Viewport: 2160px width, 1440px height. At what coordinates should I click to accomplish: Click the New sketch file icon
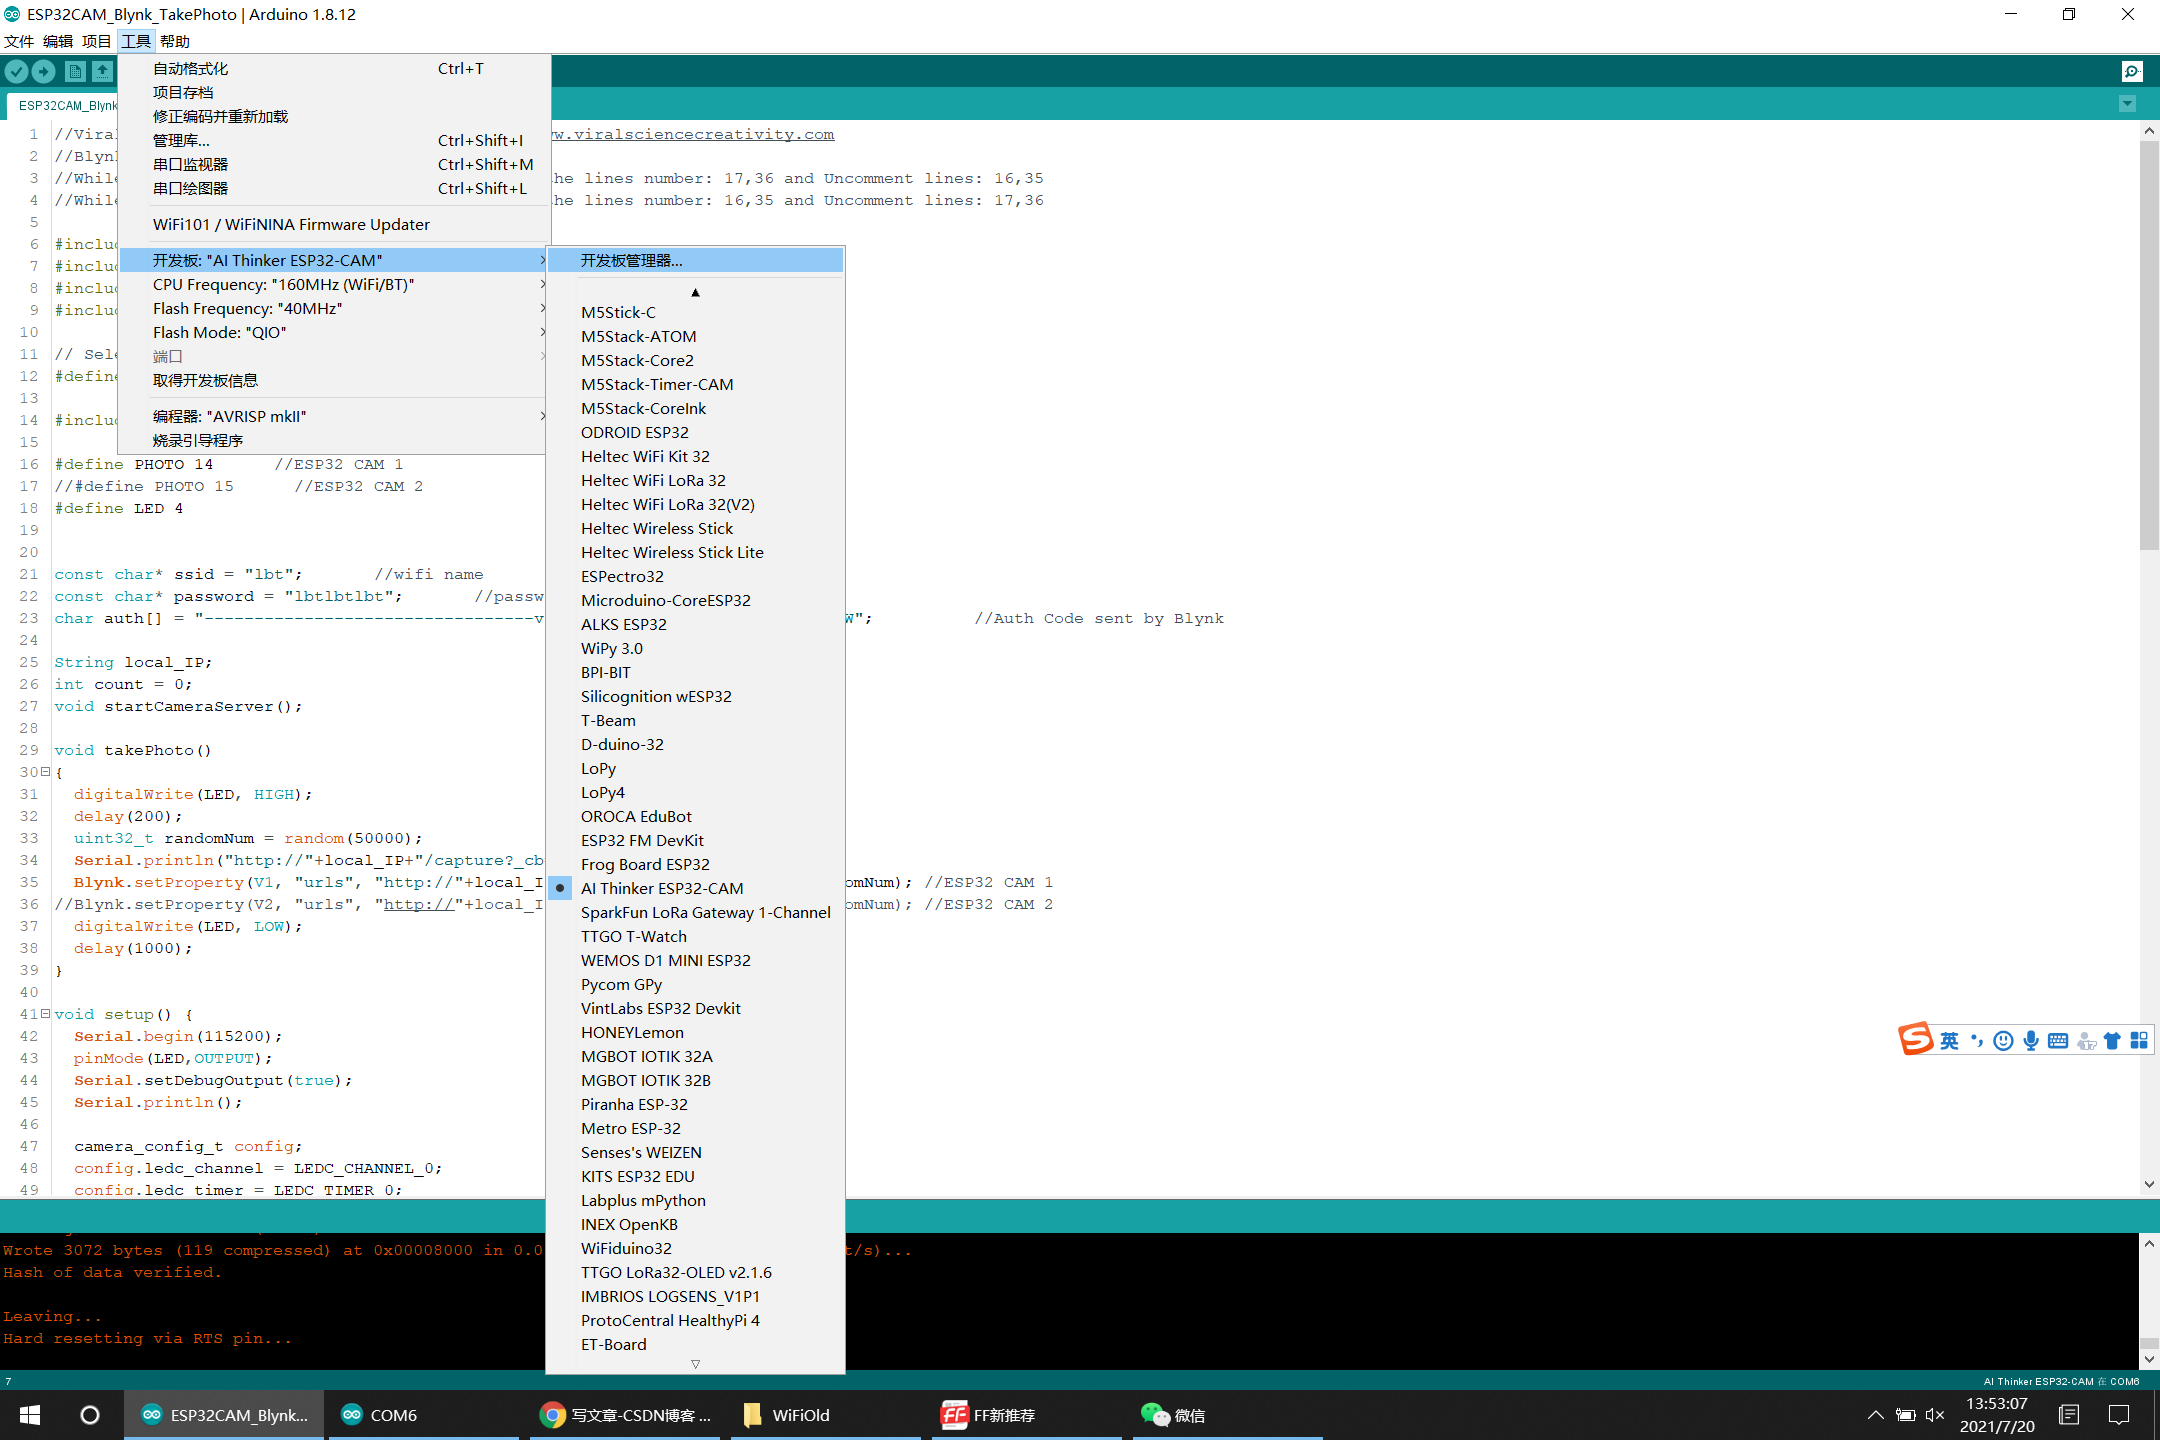[x=75, y=71]
